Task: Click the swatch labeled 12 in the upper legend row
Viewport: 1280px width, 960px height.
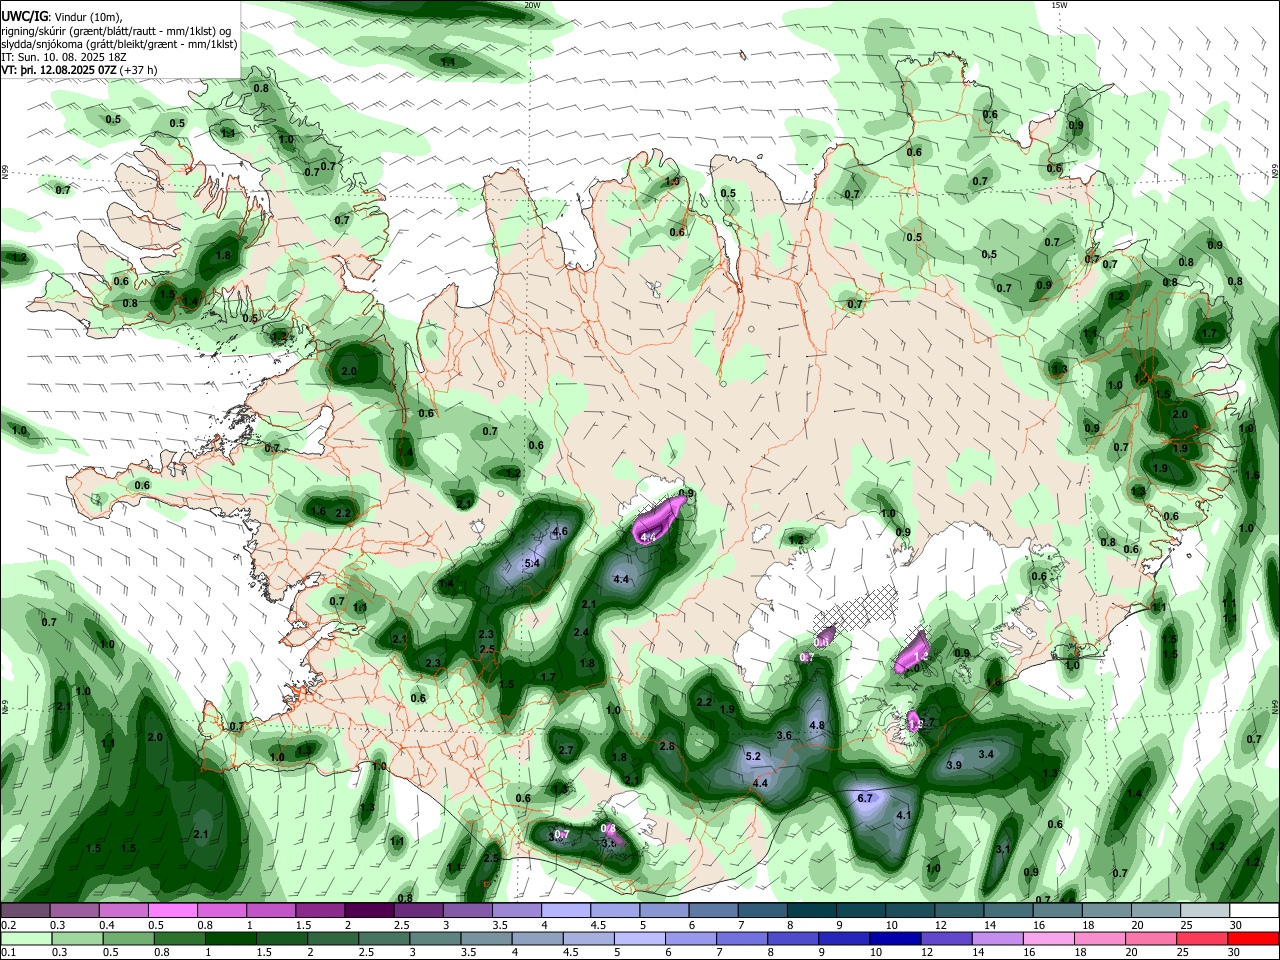Action: (959, 910)
